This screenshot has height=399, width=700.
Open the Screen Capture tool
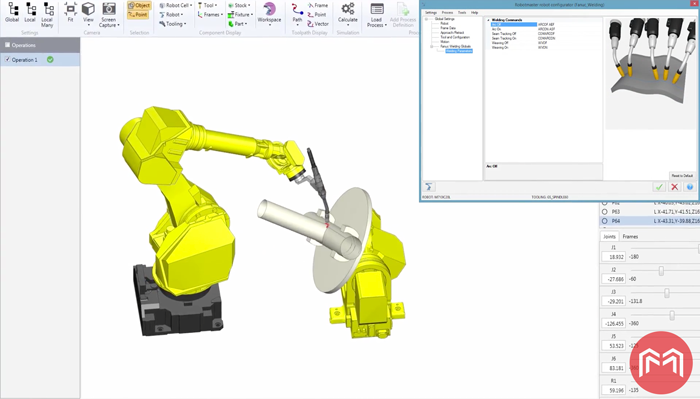point(109,15)
